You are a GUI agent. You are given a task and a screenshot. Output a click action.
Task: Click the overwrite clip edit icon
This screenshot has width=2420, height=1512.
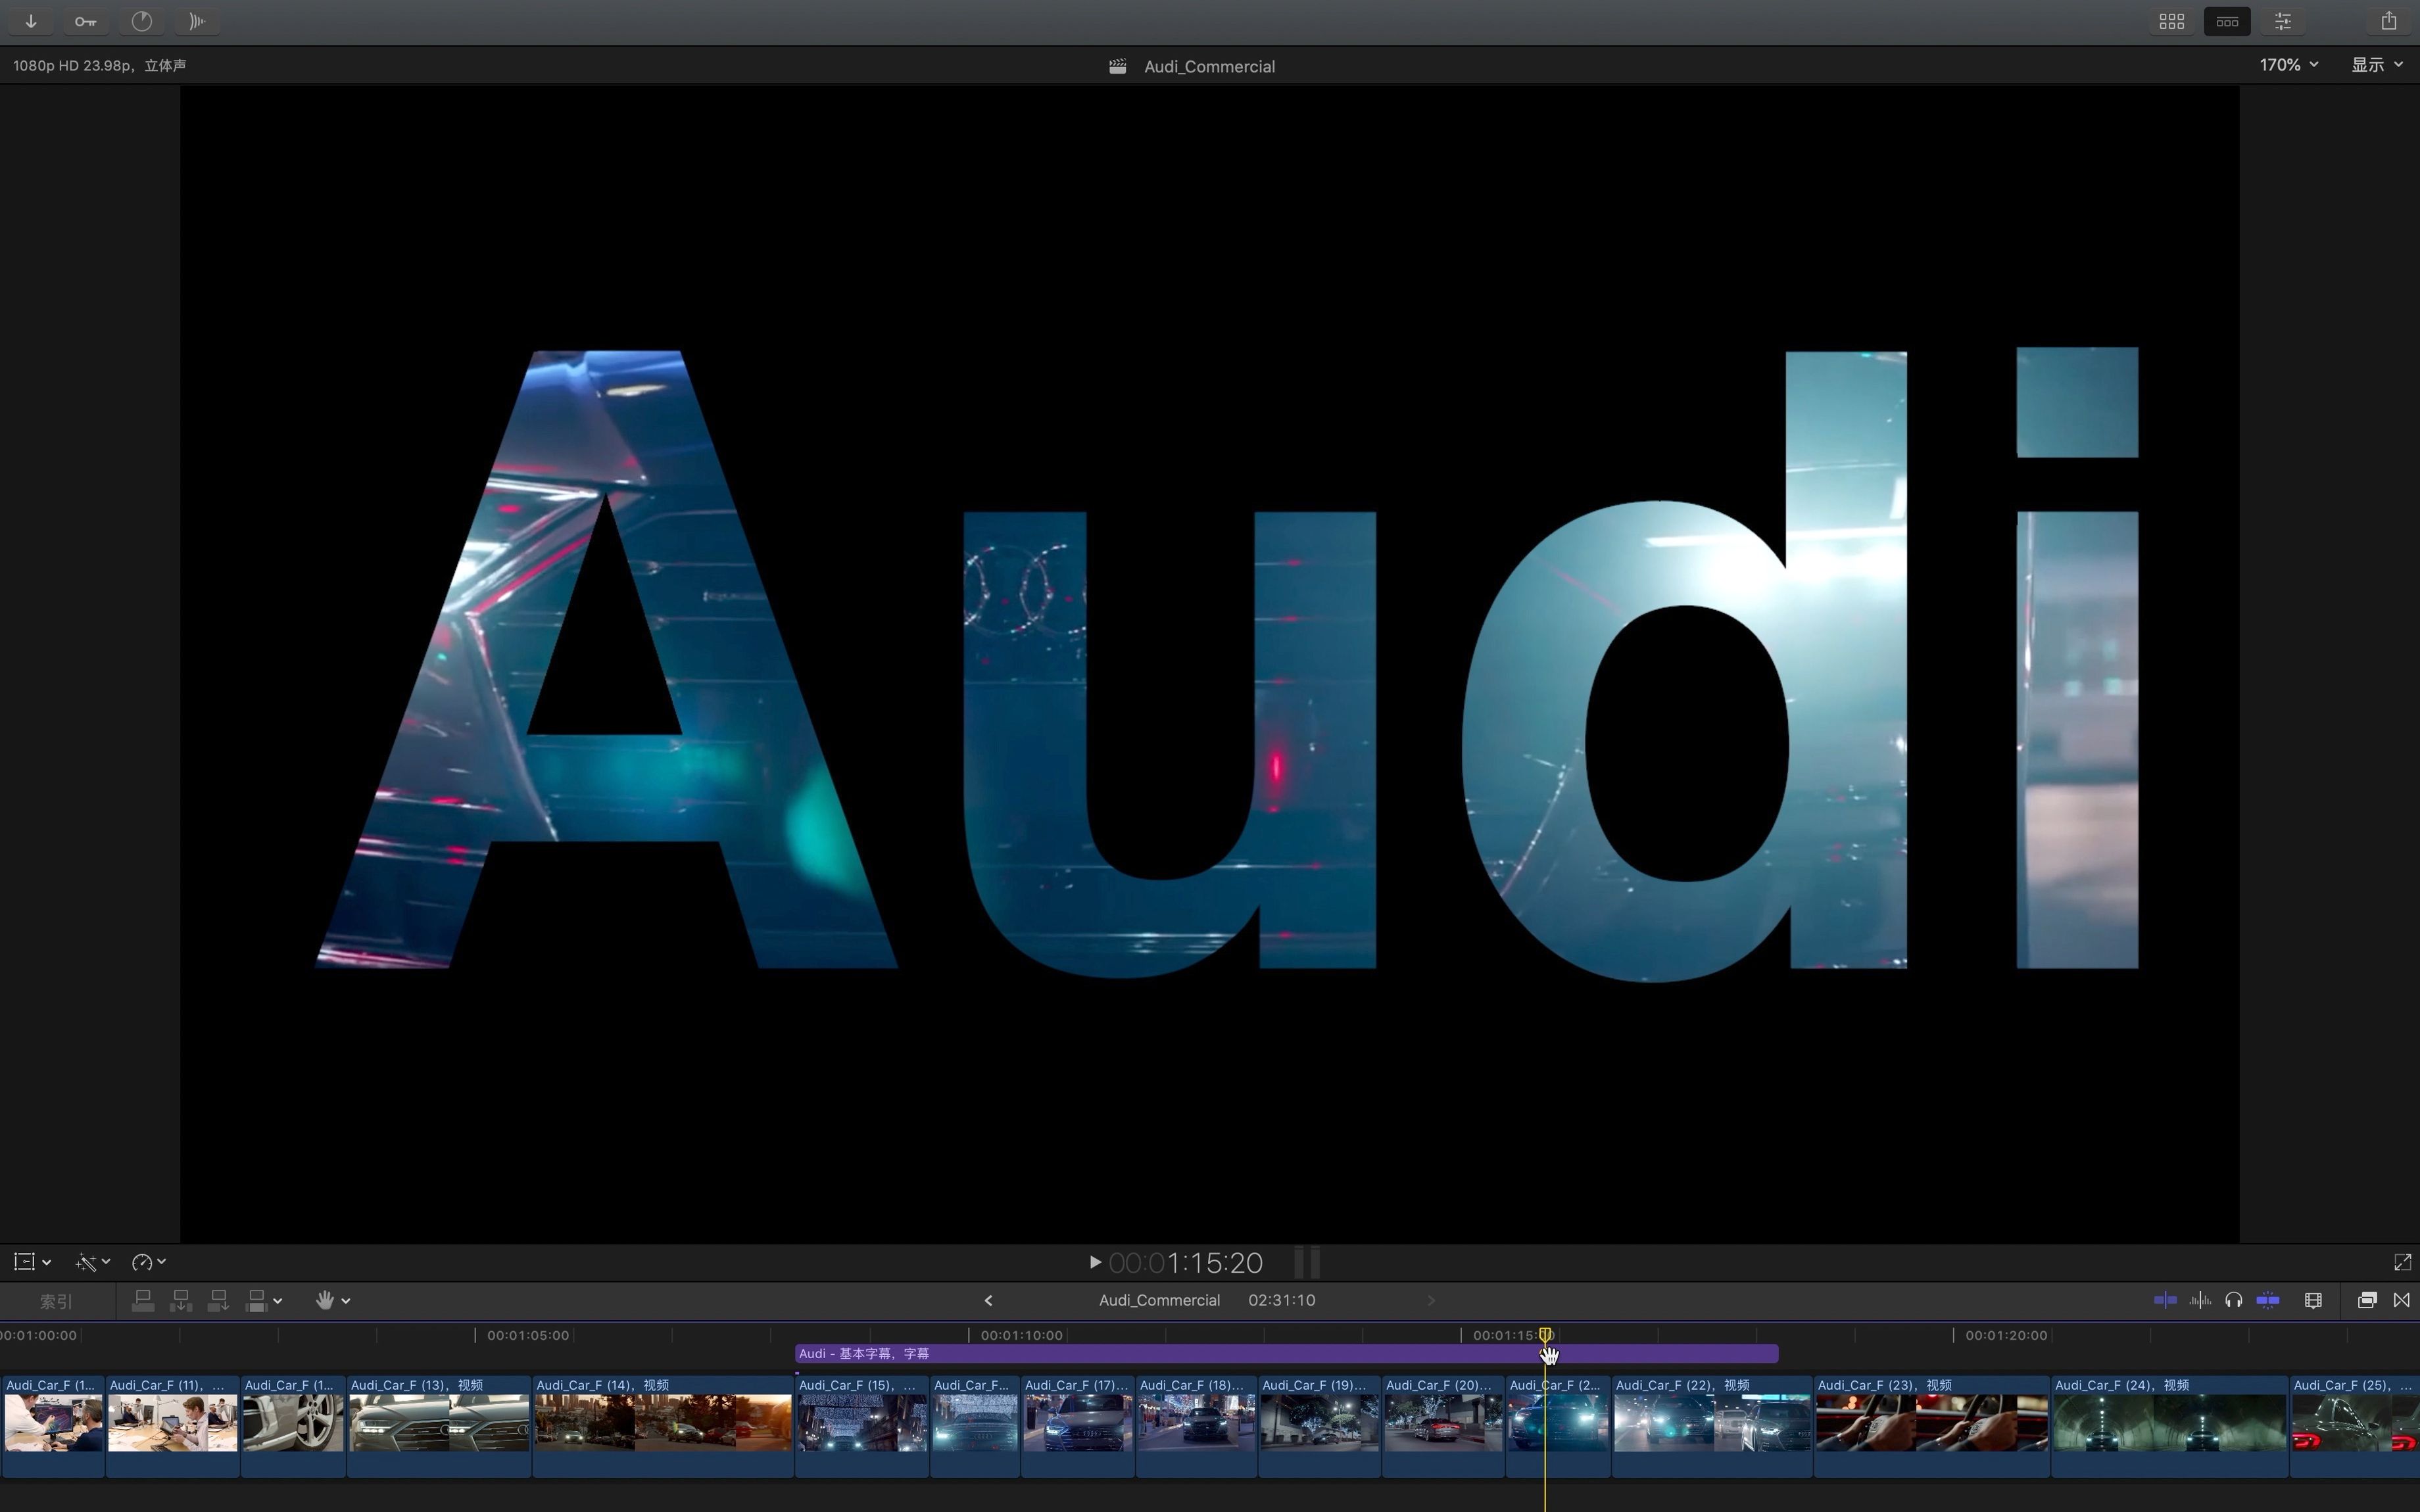pyautogui.click(x=257, y=1300)
